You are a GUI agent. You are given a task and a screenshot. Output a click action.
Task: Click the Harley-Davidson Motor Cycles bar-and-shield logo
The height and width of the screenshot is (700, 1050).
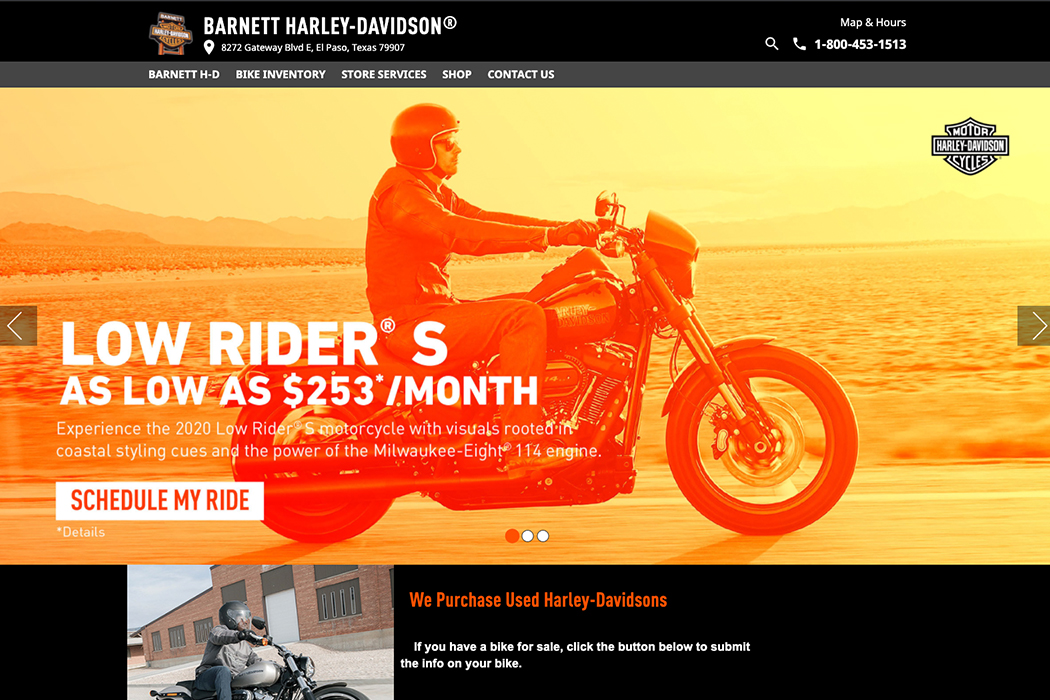(x=970, y=146)
